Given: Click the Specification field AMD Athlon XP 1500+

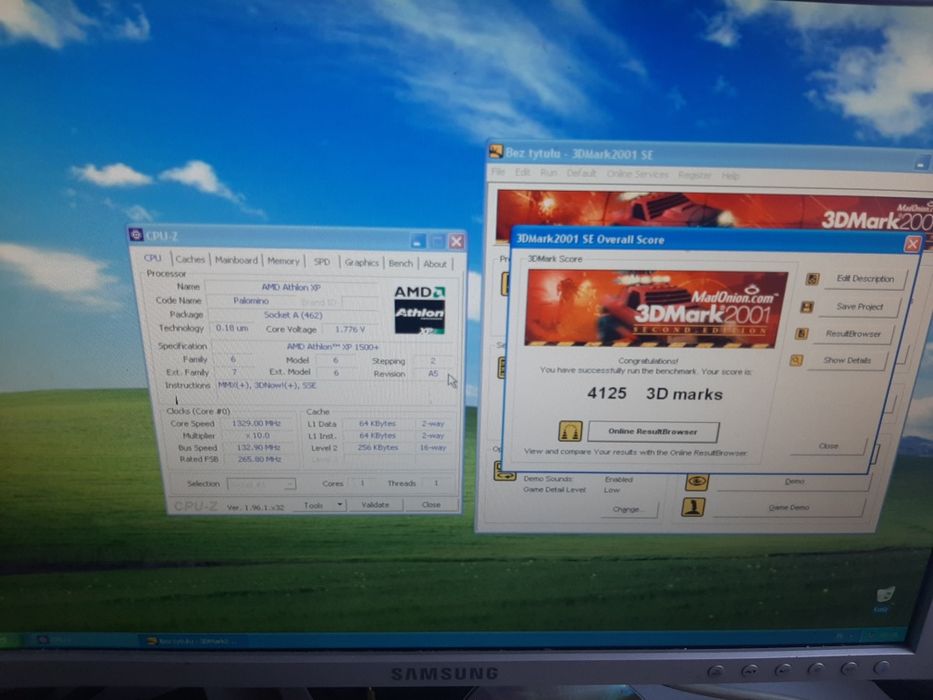Looking at the screenshot, I should (333, 346).
